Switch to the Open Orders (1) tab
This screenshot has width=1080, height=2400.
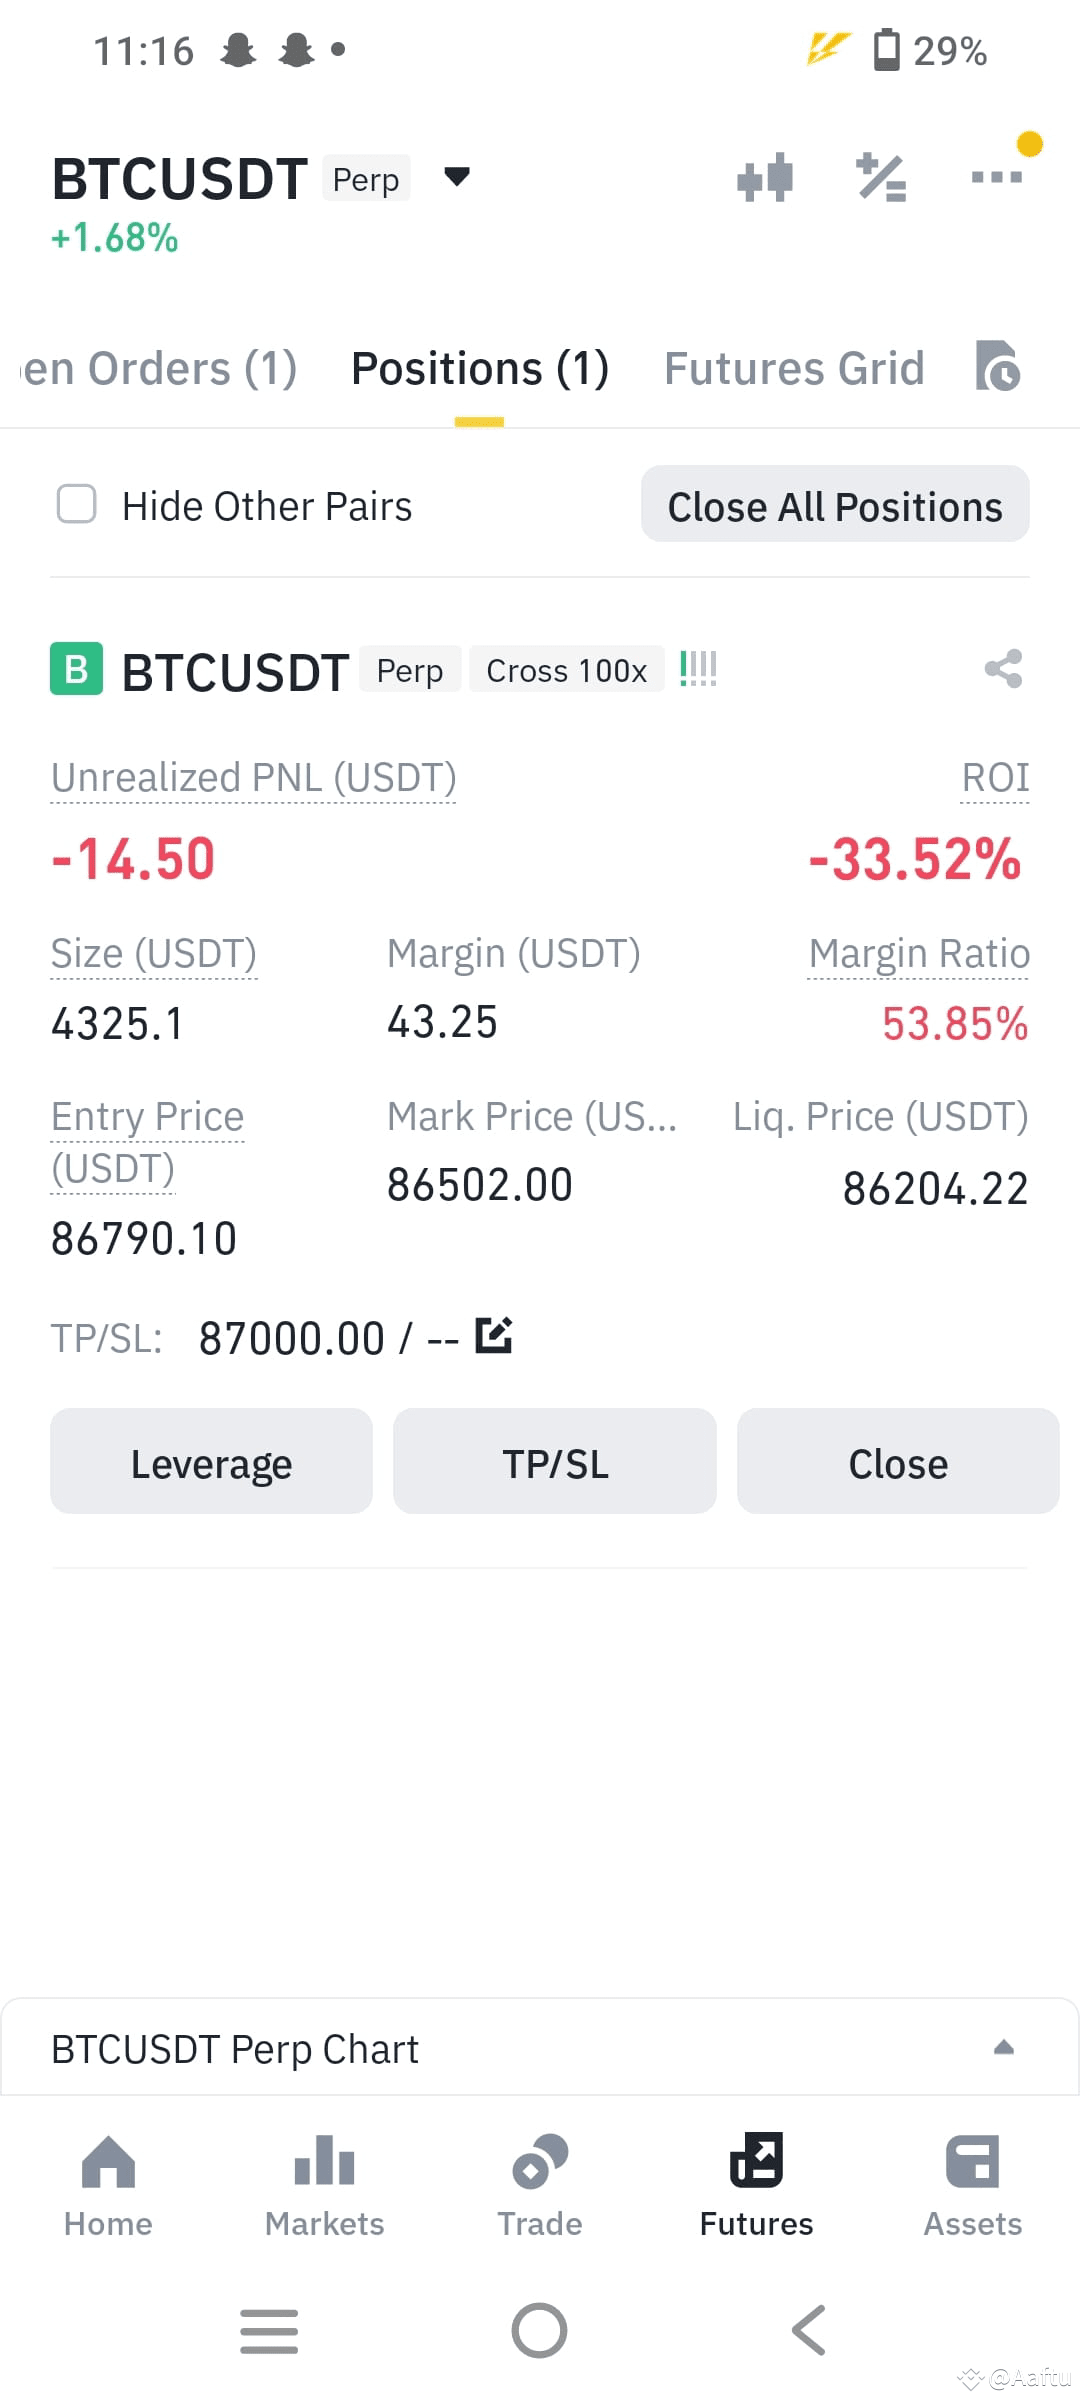[160, 368]
